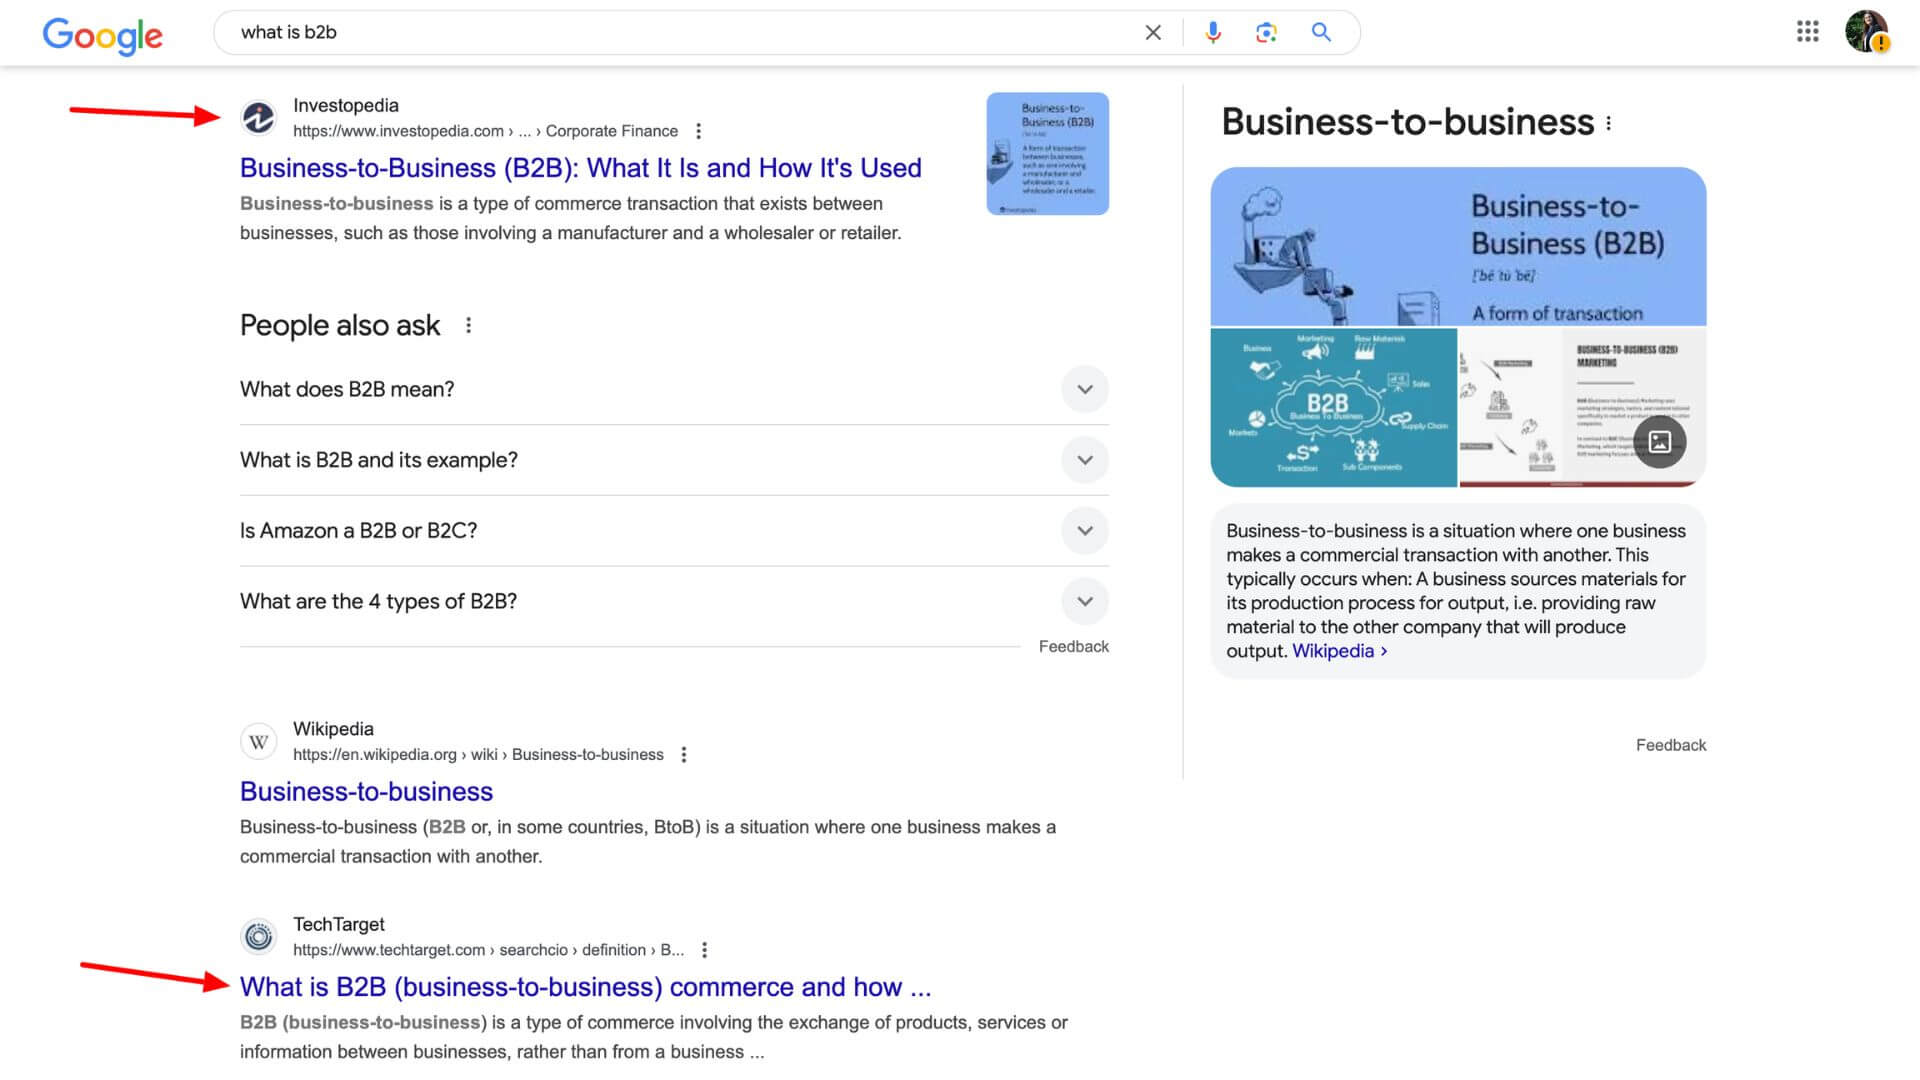
Task: Click the Wikipedia site name label
Action: (x=333, y=729)
